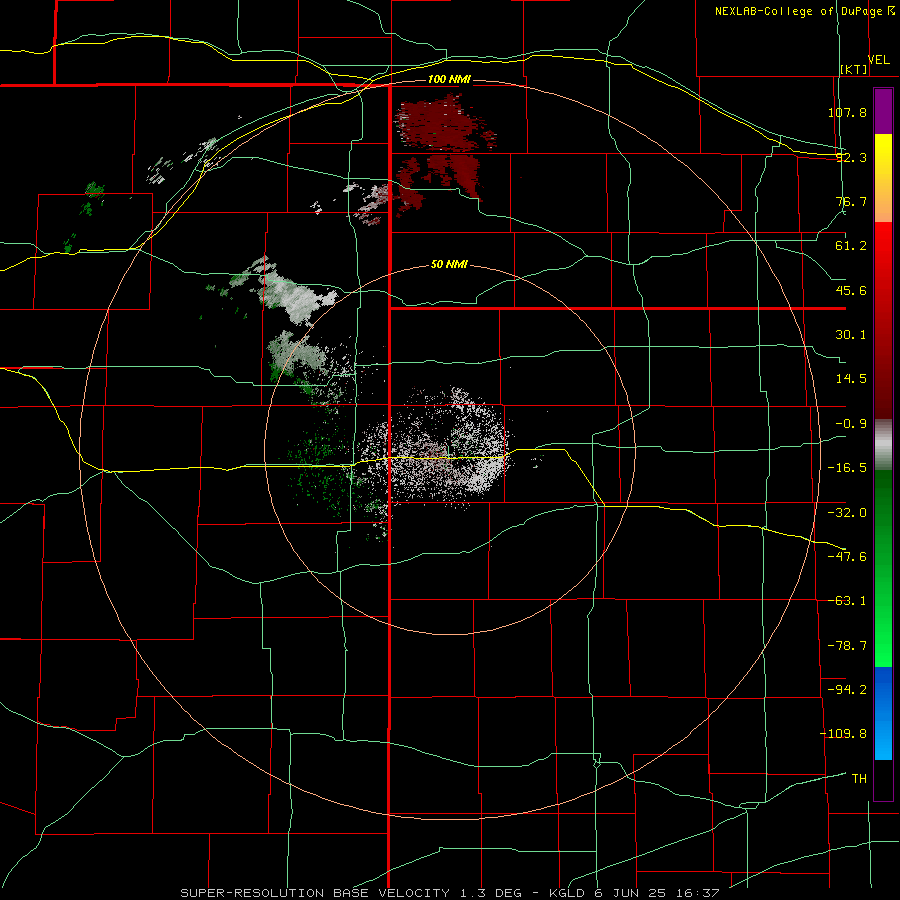Click the 50 NMI range ring label
900x900 pixels.
point(449,265)
